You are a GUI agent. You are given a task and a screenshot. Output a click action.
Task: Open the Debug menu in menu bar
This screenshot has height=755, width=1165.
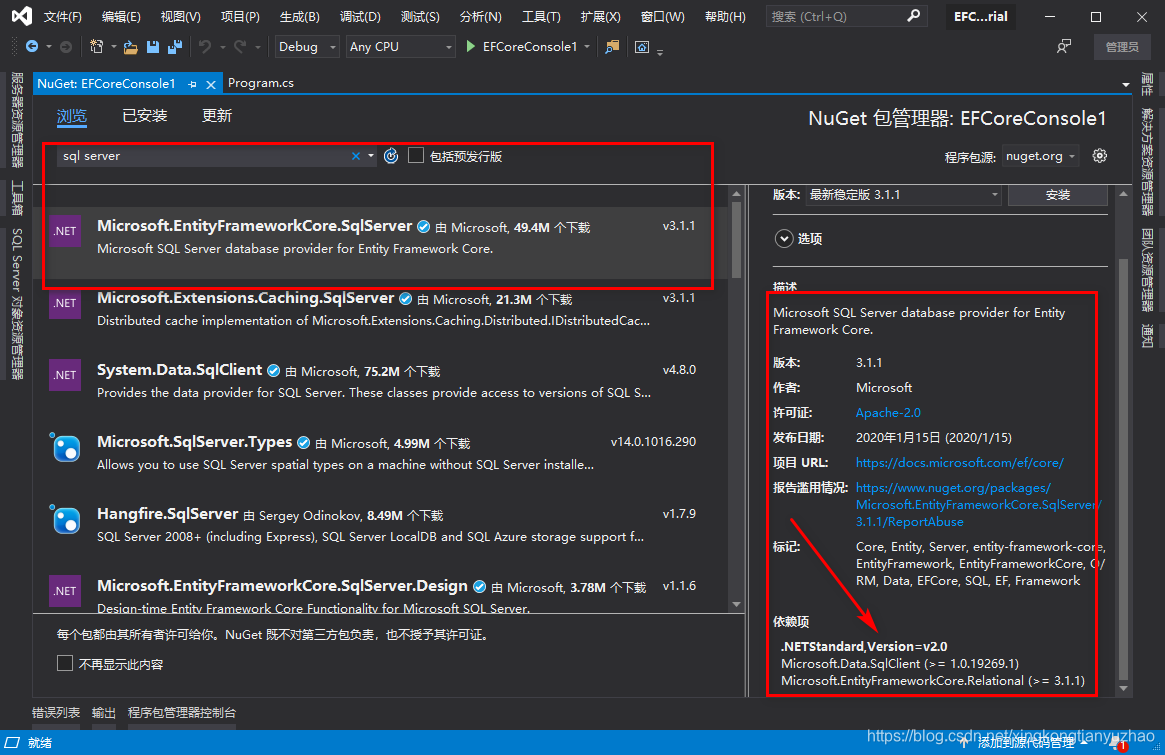click(x=360, y=16)
